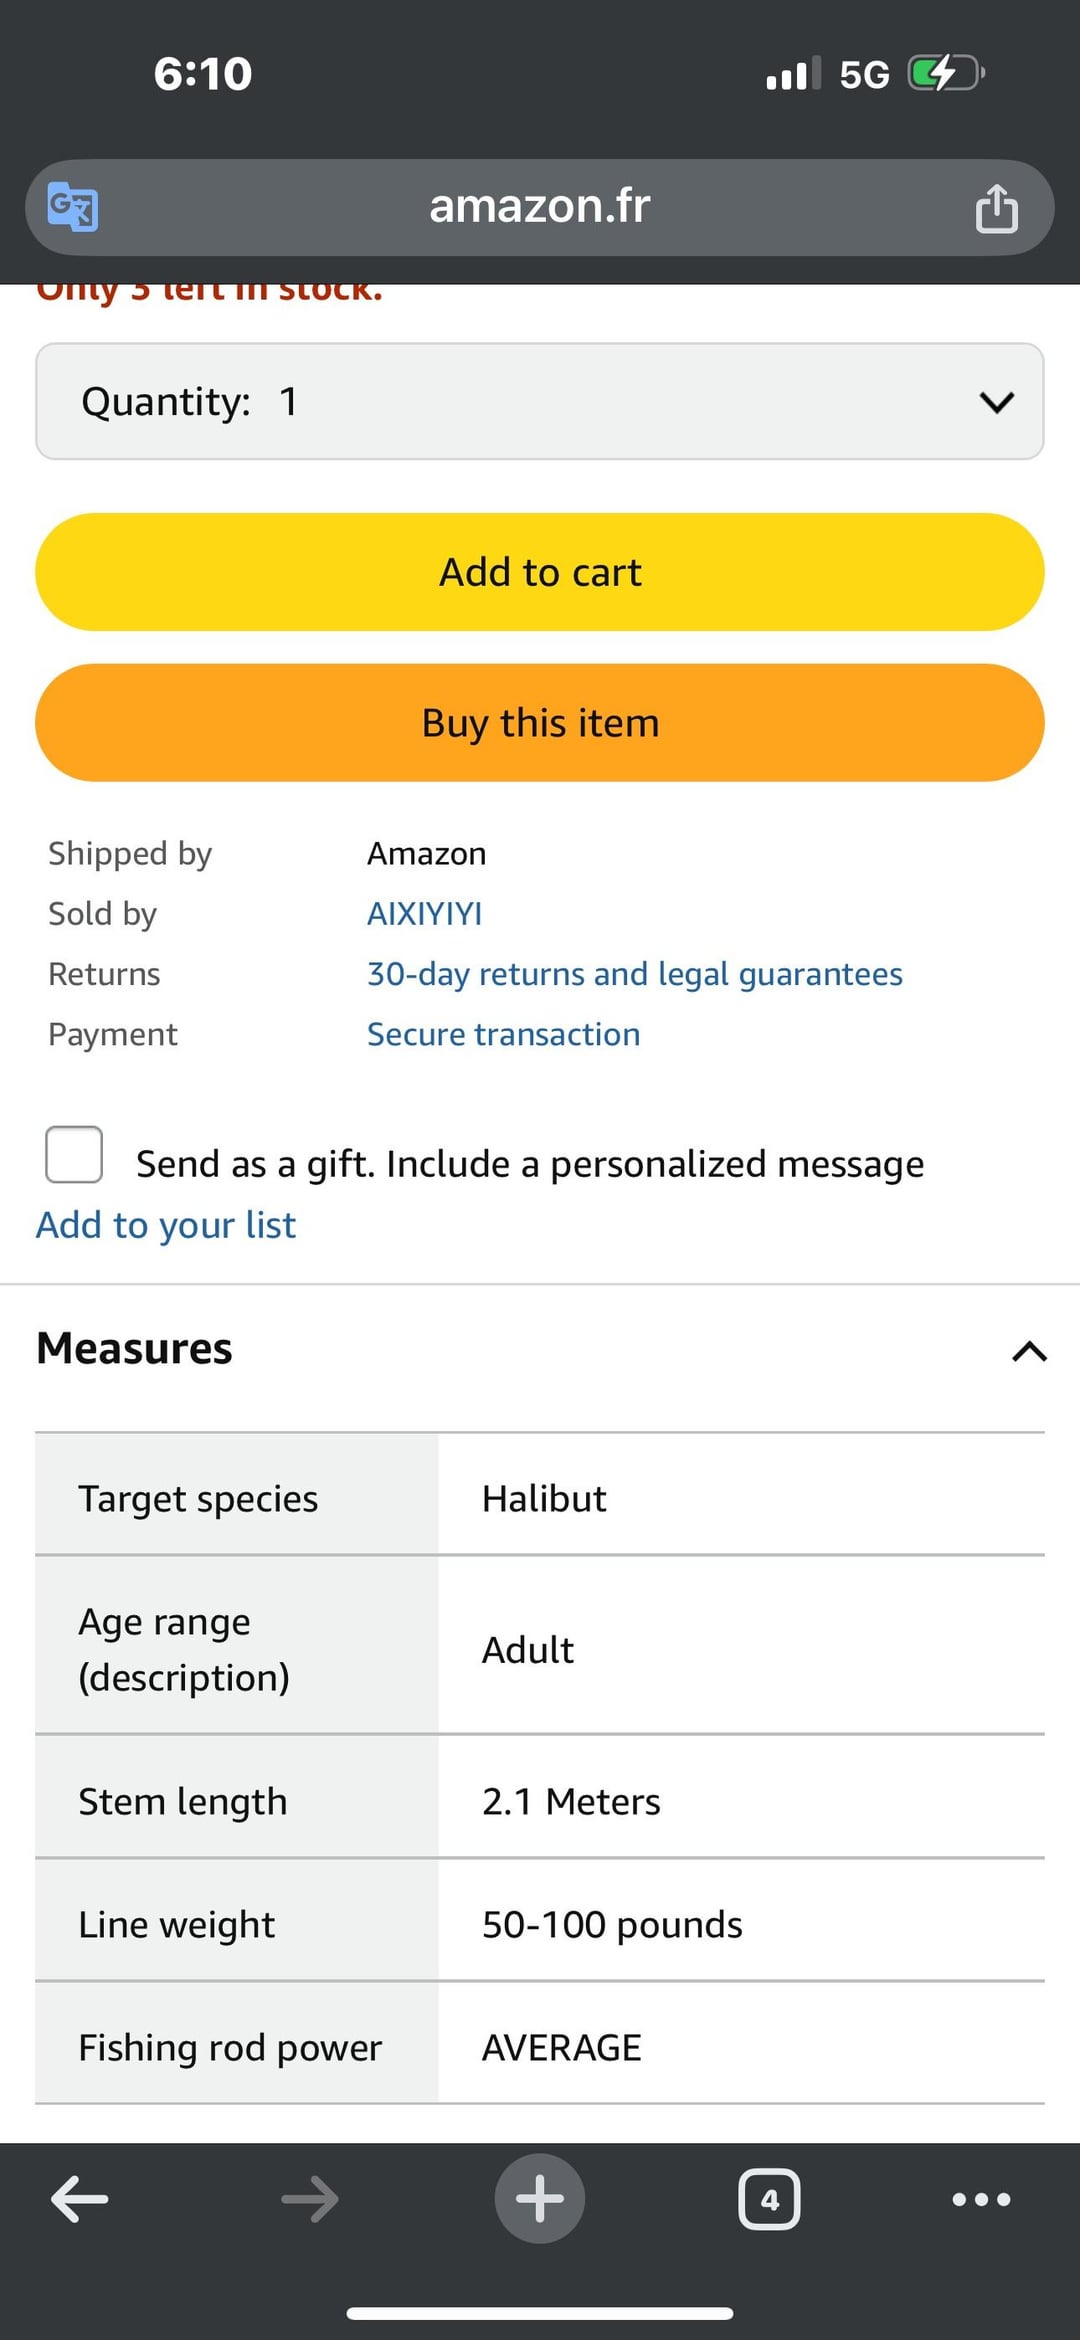Open the Quantity dropdown
The image size is (1080, 2340).
click(540, 402)
